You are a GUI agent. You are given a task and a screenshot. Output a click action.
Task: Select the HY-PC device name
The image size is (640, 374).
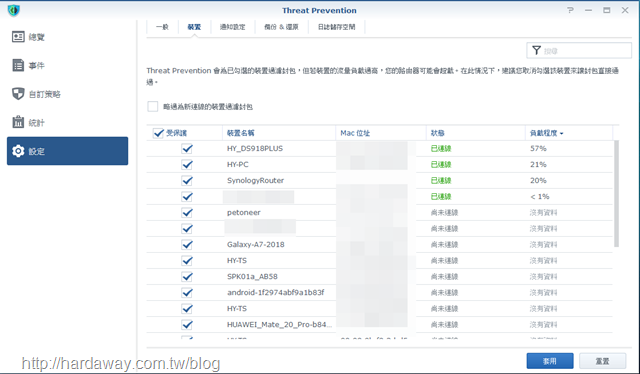click(x=238, y=165)
